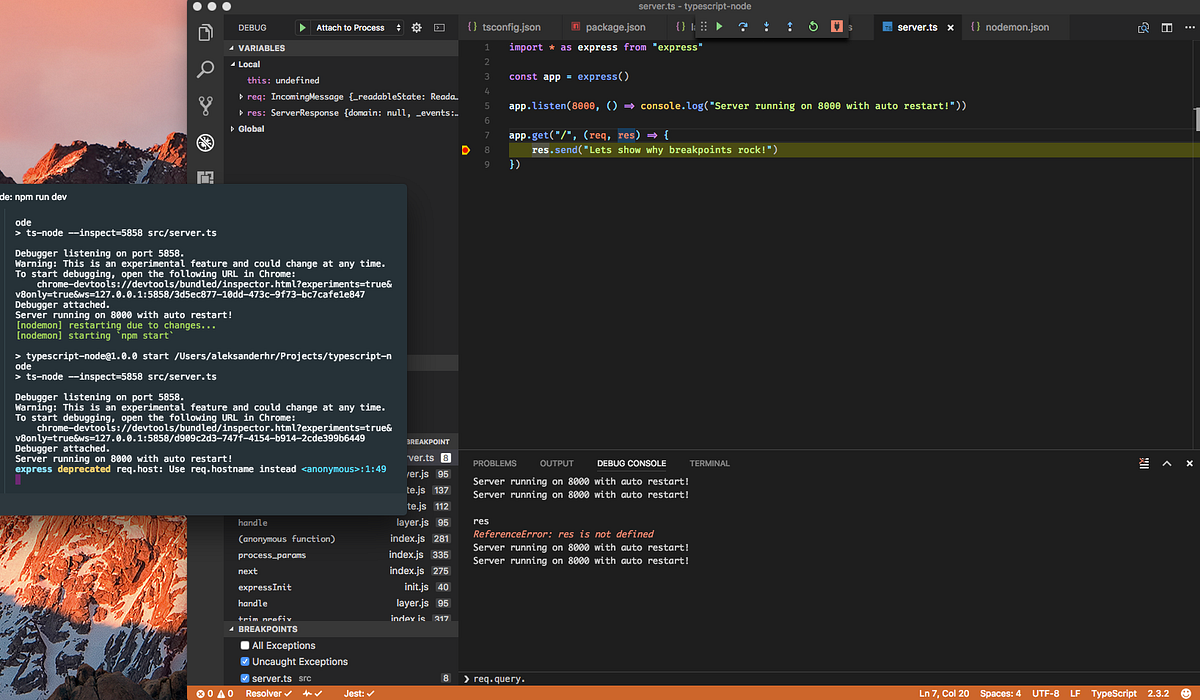1200x700 pixels.
Task: Select the Explorer icon in the activity bar
Action: click(205, 32)
